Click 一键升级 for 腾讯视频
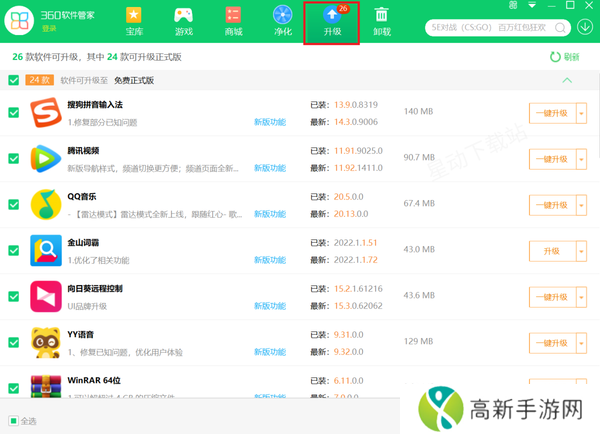Viewport: 600px width, 434px height. (x=553, y=159)
